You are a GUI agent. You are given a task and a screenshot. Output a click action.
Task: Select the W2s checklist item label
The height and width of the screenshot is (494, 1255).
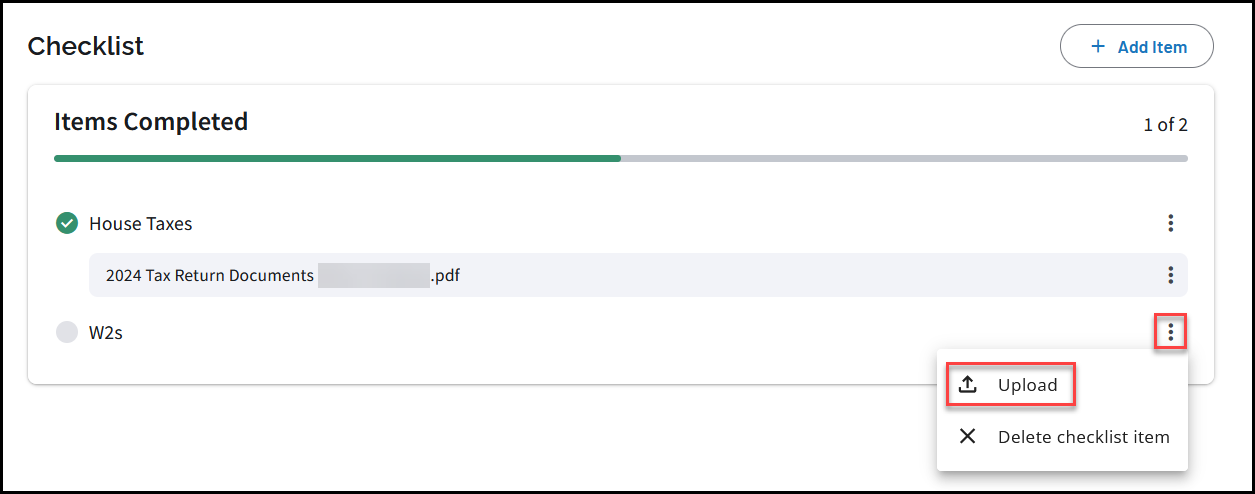(x=106, y=333)
